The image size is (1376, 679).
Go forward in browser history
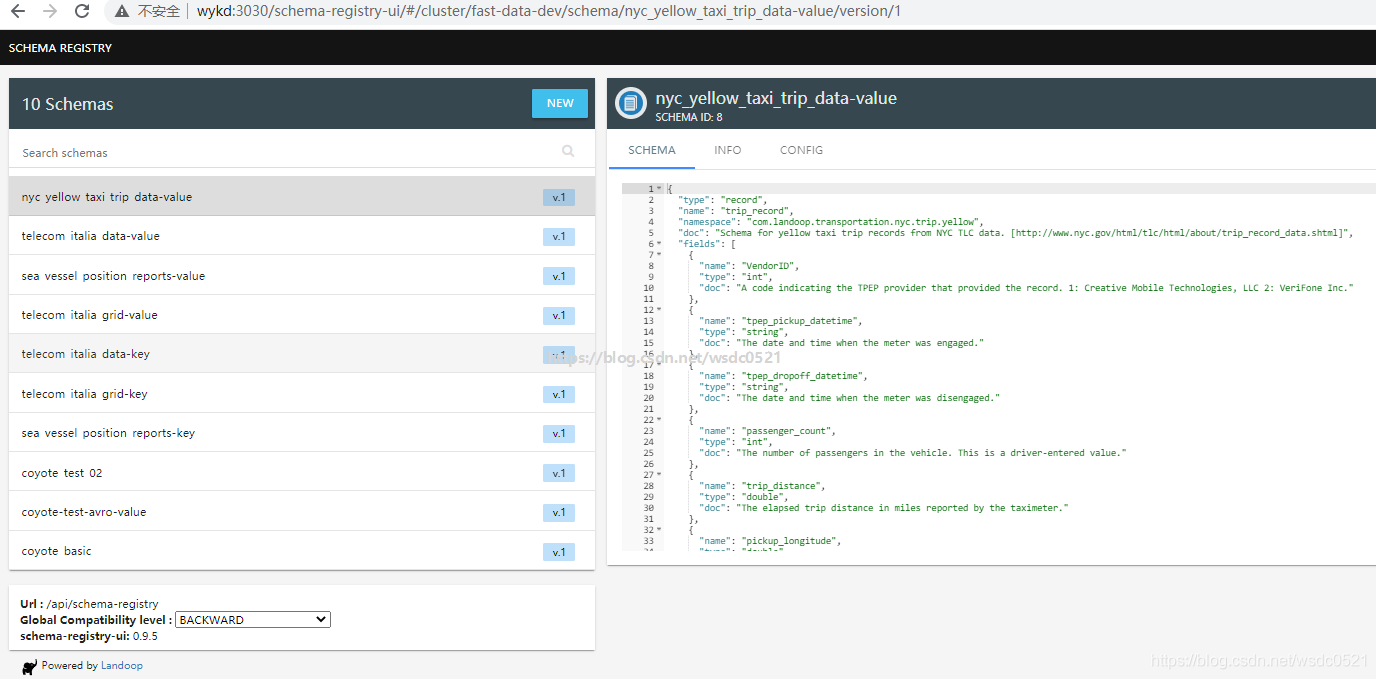pos(50,12)
